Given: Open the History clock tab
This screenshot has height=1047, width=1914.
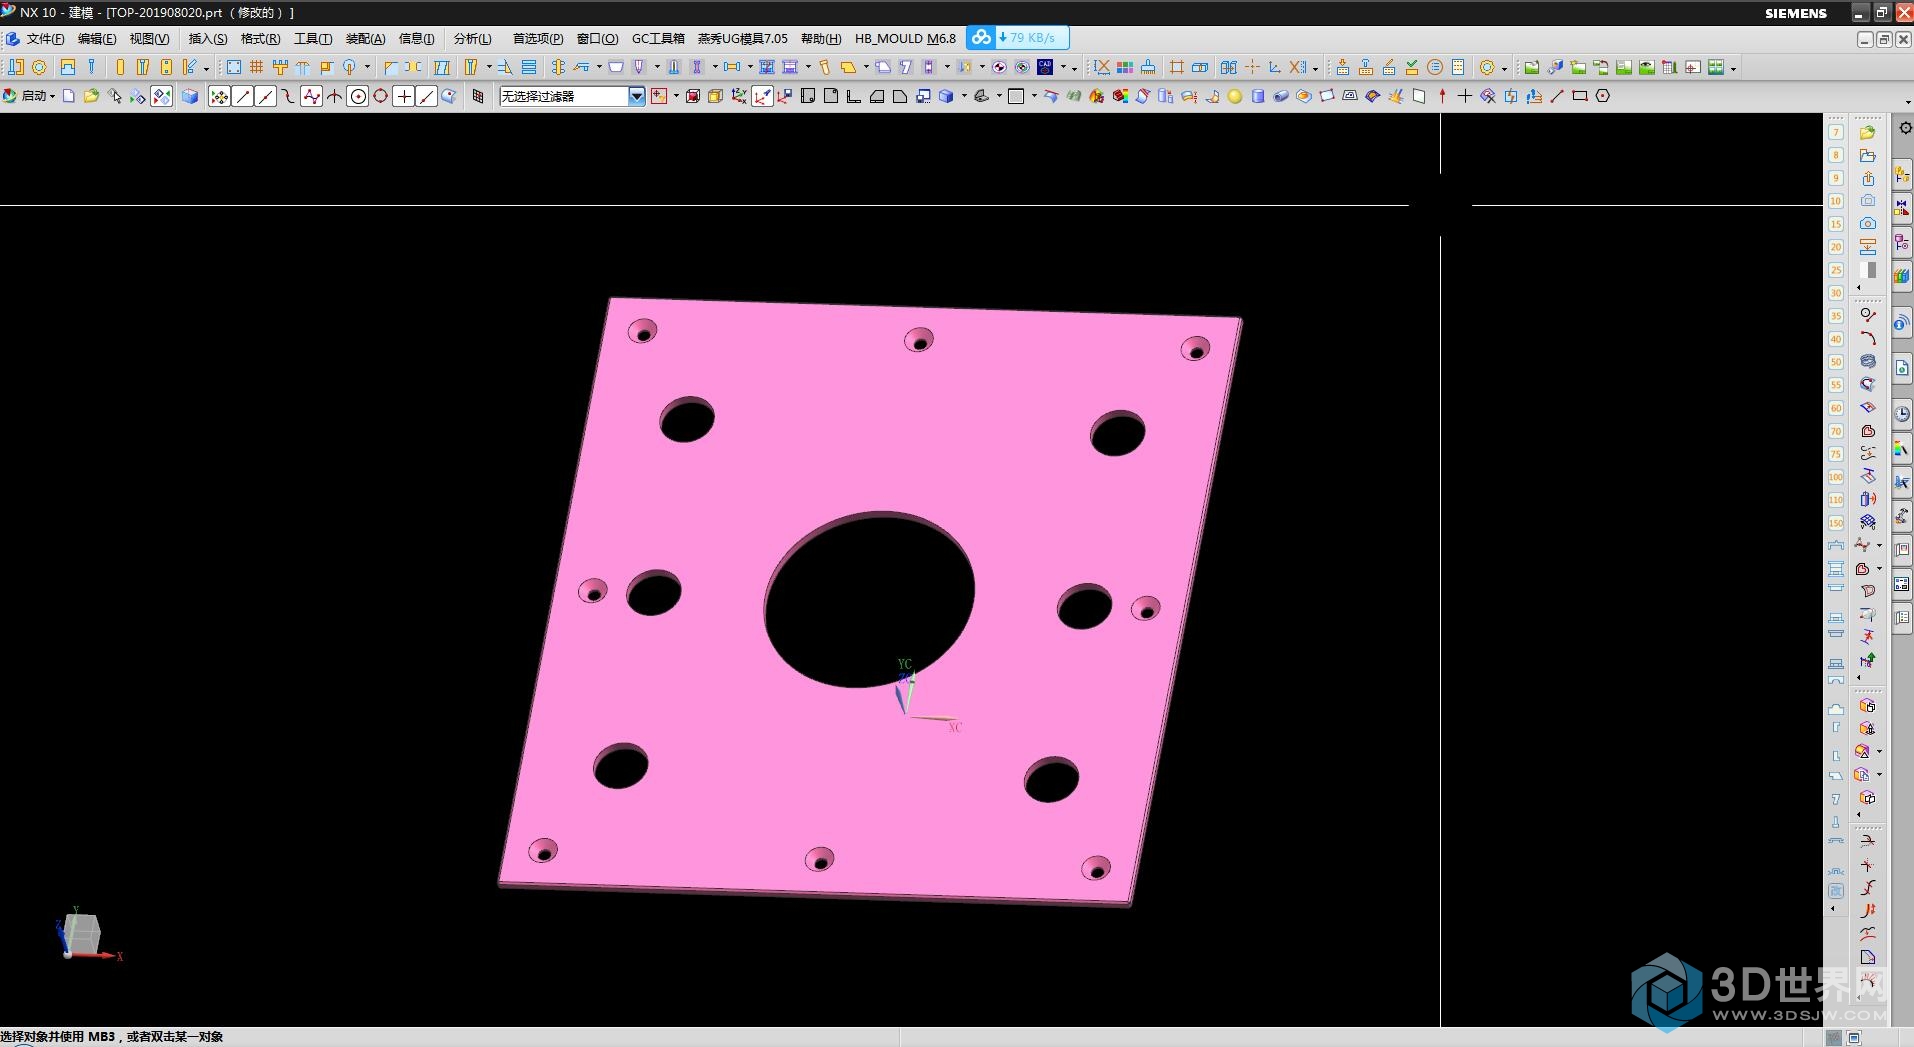Looking at the screenshot, I should coord(1902,414).
